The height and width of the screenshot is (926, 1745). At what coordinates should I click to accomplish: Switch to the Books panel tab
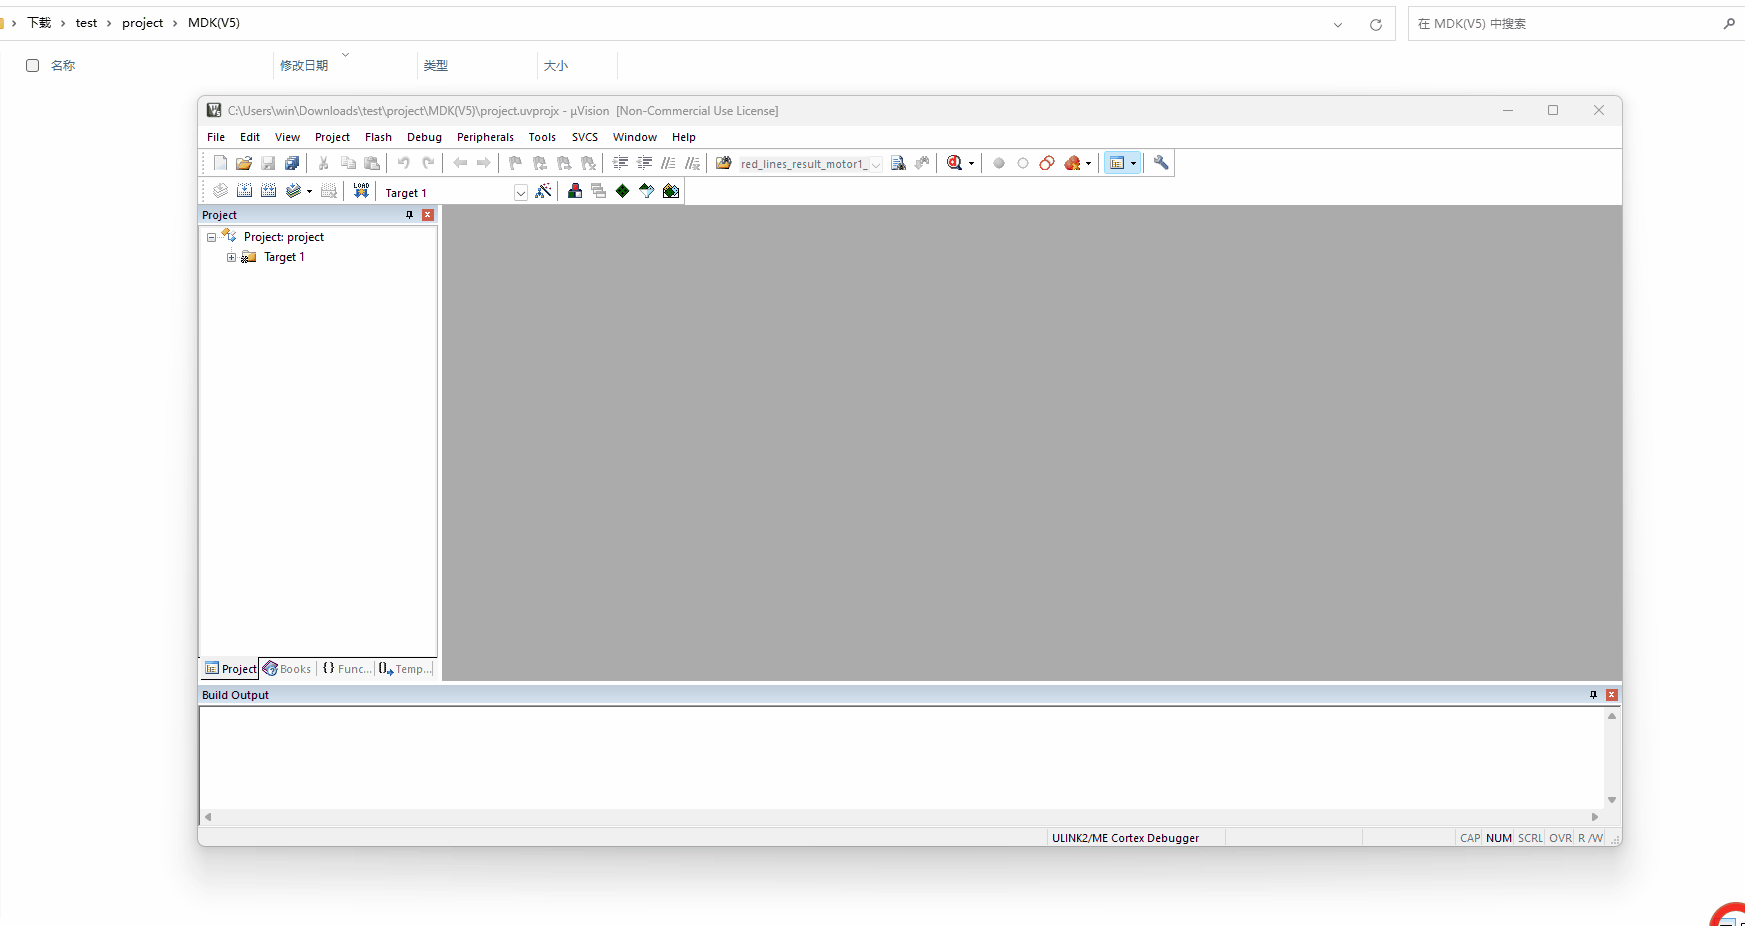point(288,668)
